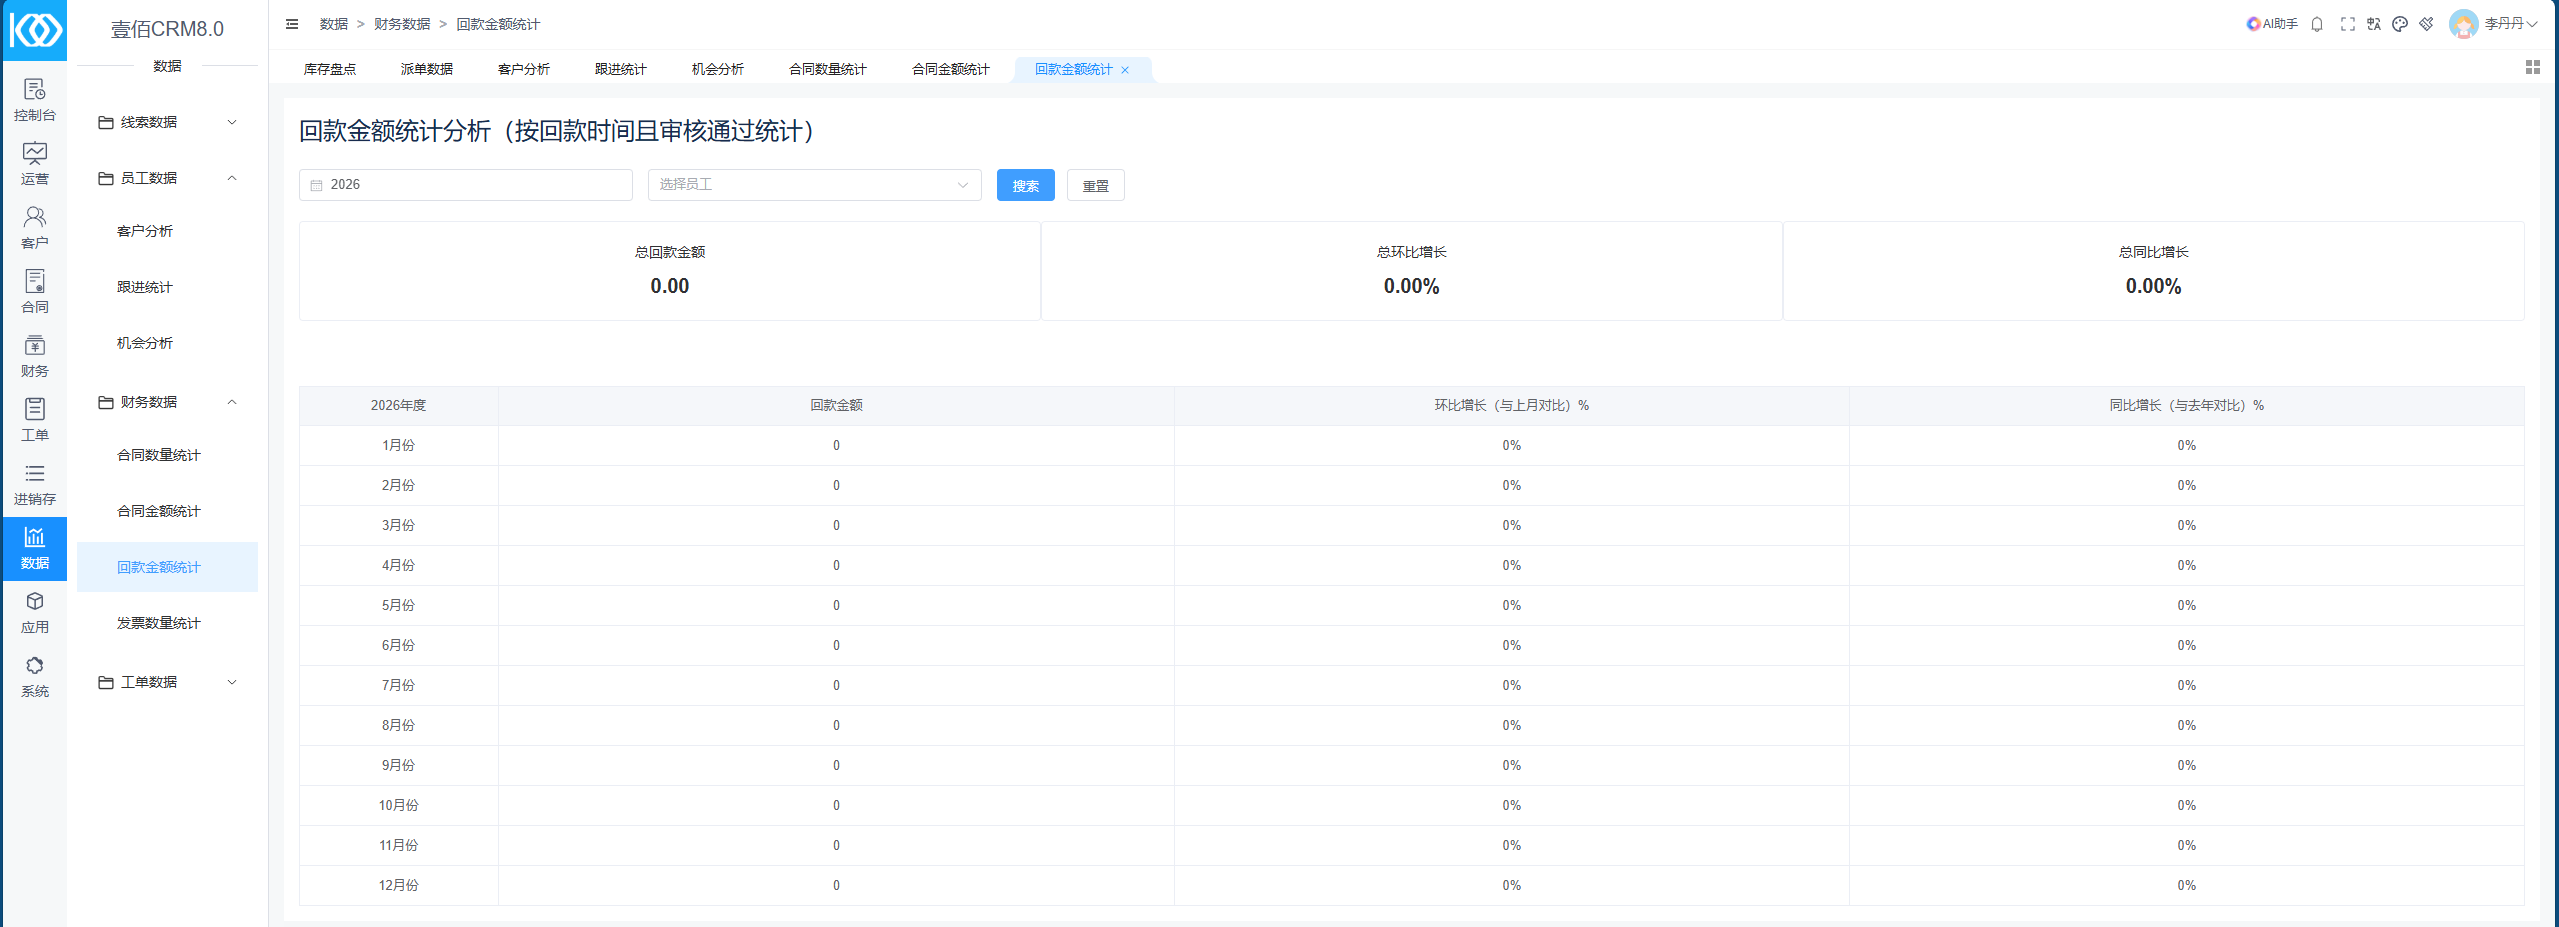This screenshot has width=2559, height=927.
Task: Open the 进销存 inventory section
Action: pyautogui.click(x=35, y=484)
